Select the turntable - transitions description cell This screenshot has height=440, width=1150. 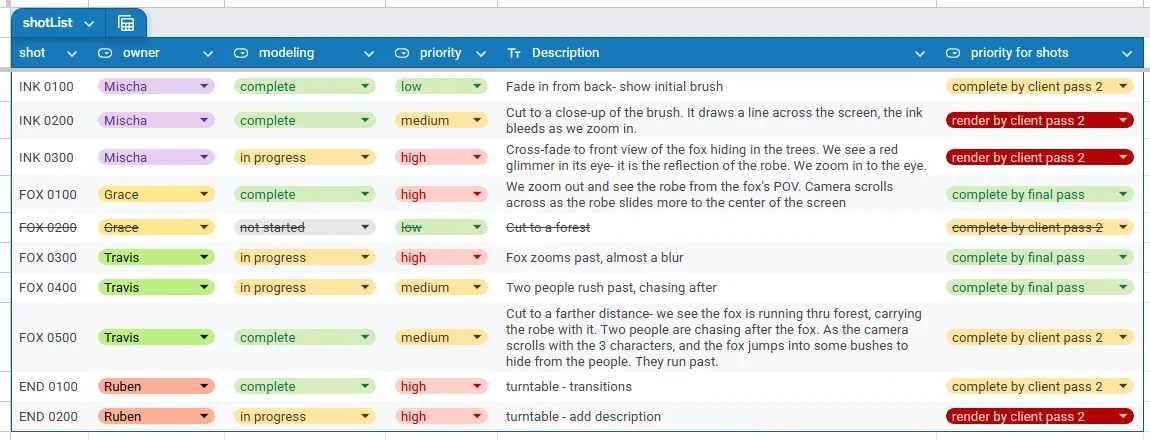[x=717, y=386]
